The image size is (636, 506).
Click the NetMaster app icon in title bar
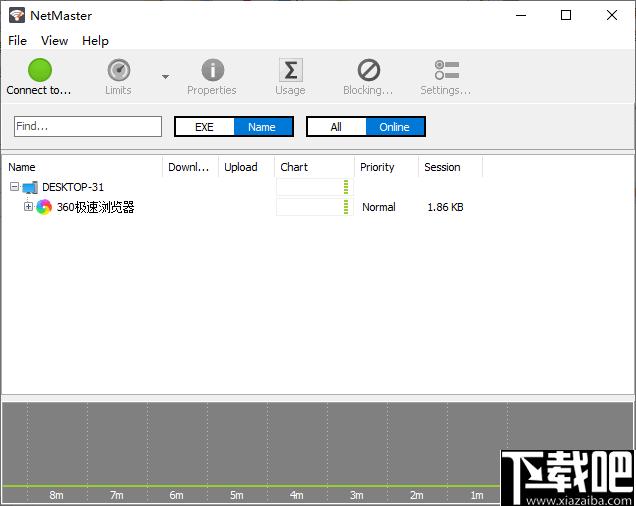pyautogui.click(x=17, y=15)
